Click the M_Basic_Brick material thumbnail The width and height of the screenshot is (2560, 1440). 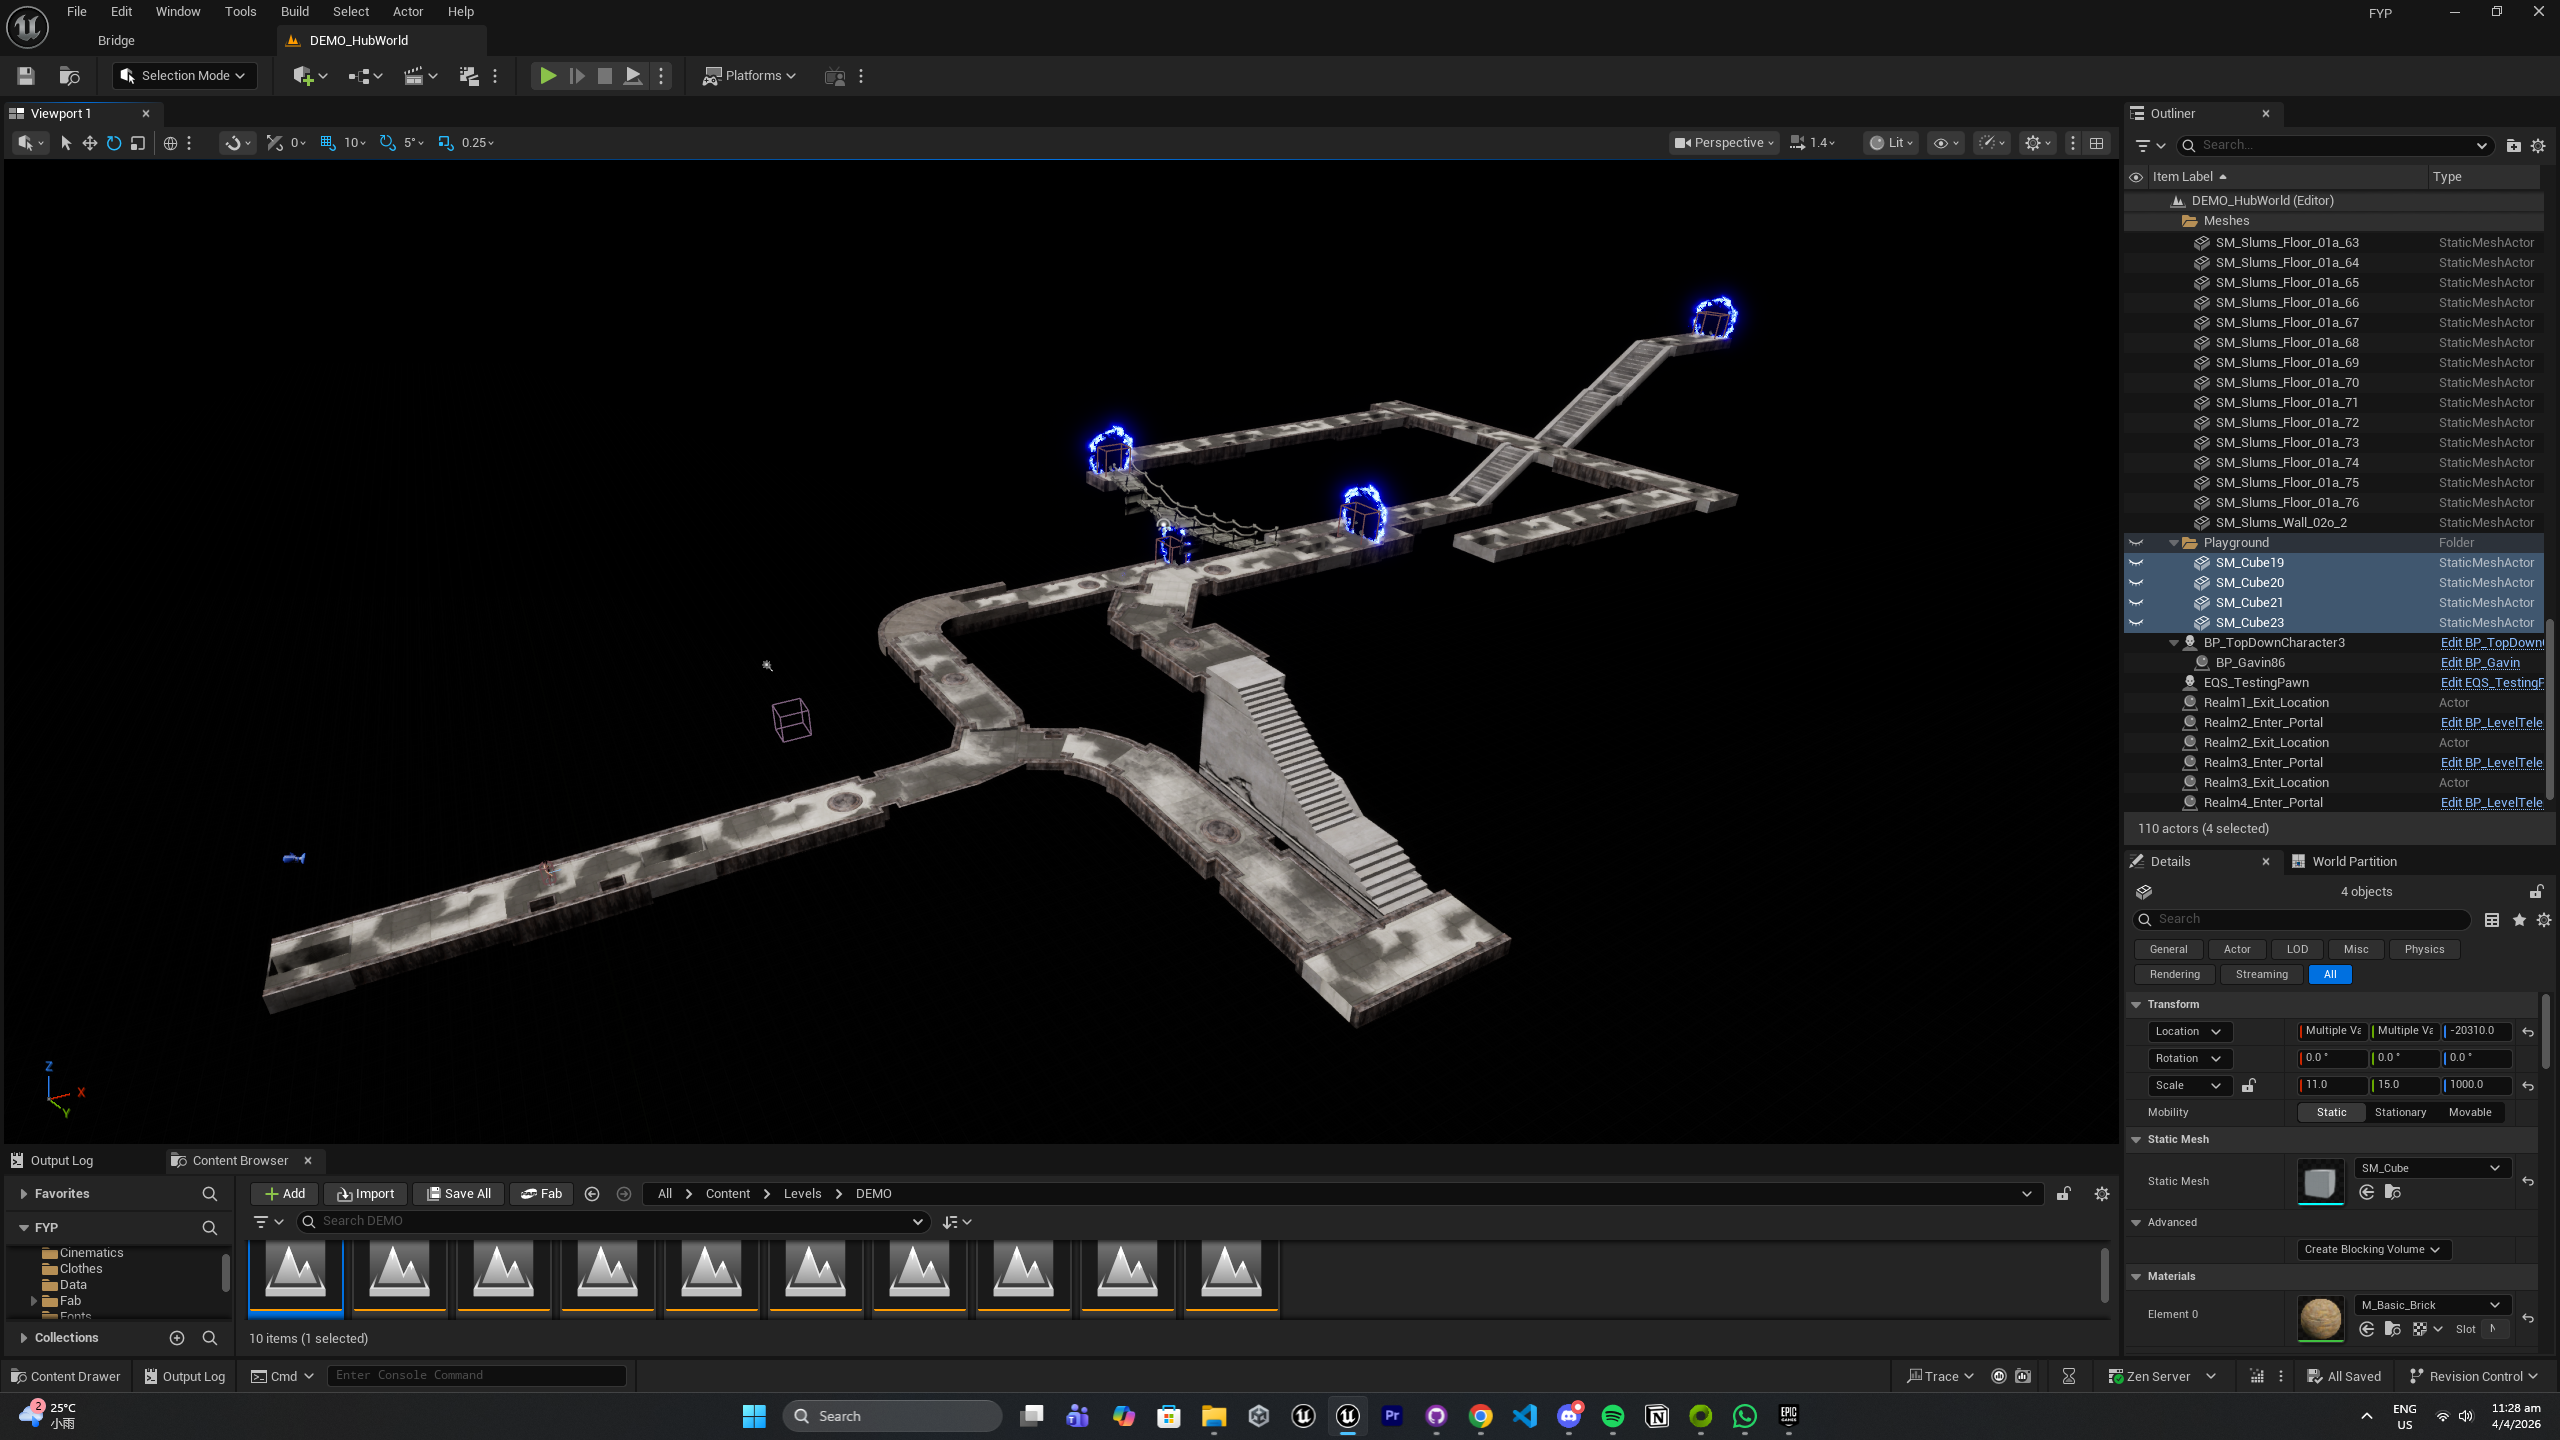click(x=2320, y=1317)
